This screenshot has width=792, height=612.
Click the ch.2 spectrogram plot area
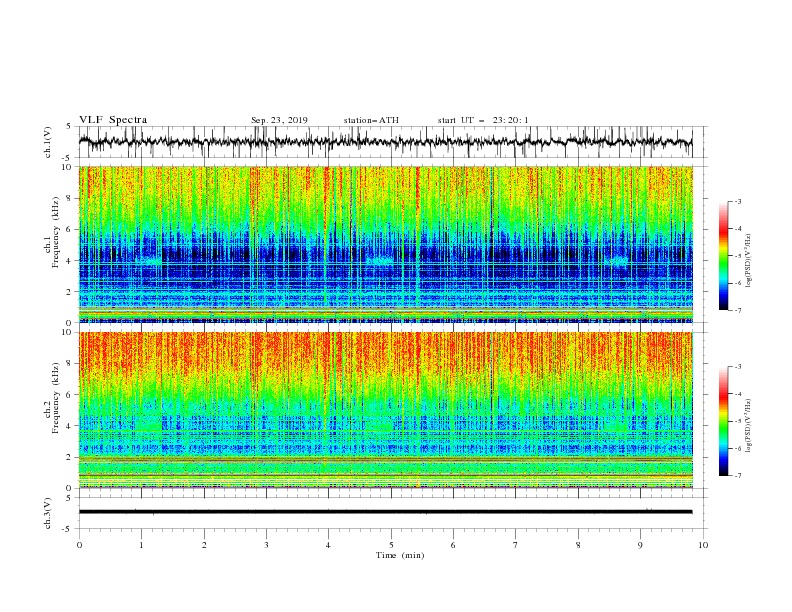[385, 410]
